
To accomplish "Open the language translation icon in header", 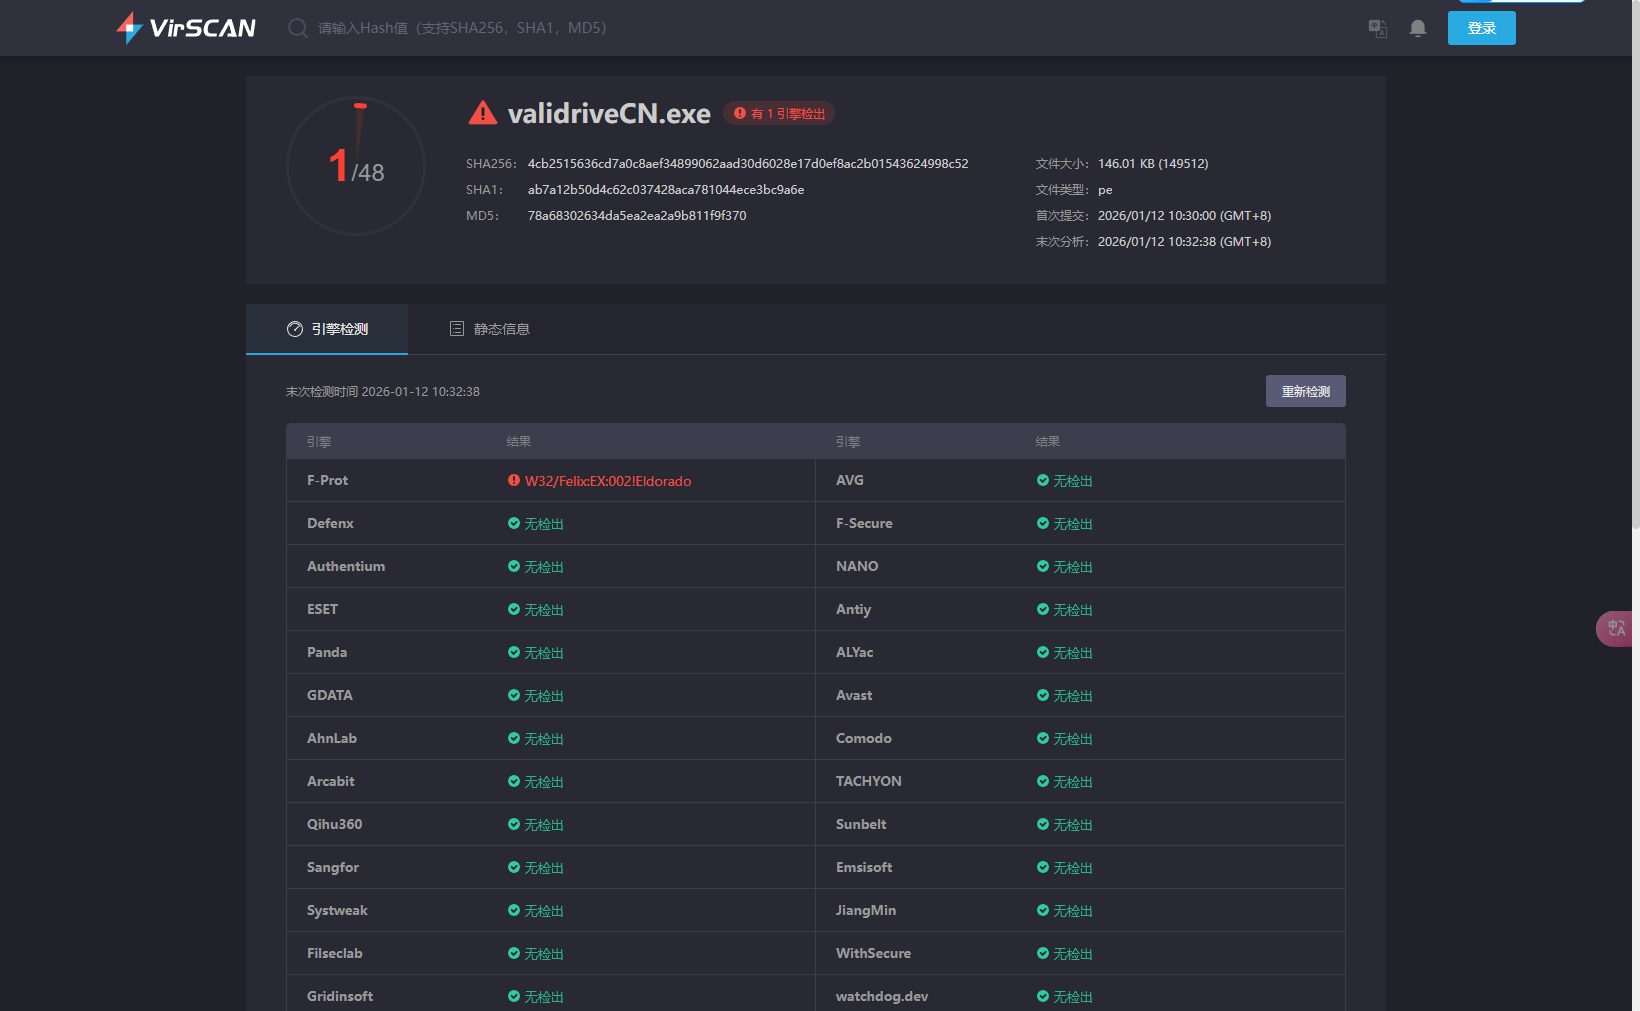I will coord(1377,28).
